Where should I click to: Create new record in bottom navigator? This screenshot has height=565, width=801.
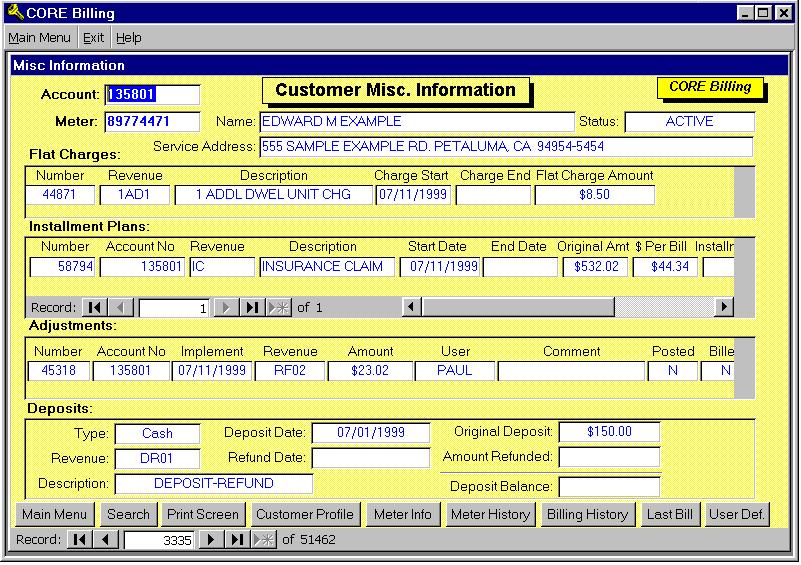click(264, 539)
